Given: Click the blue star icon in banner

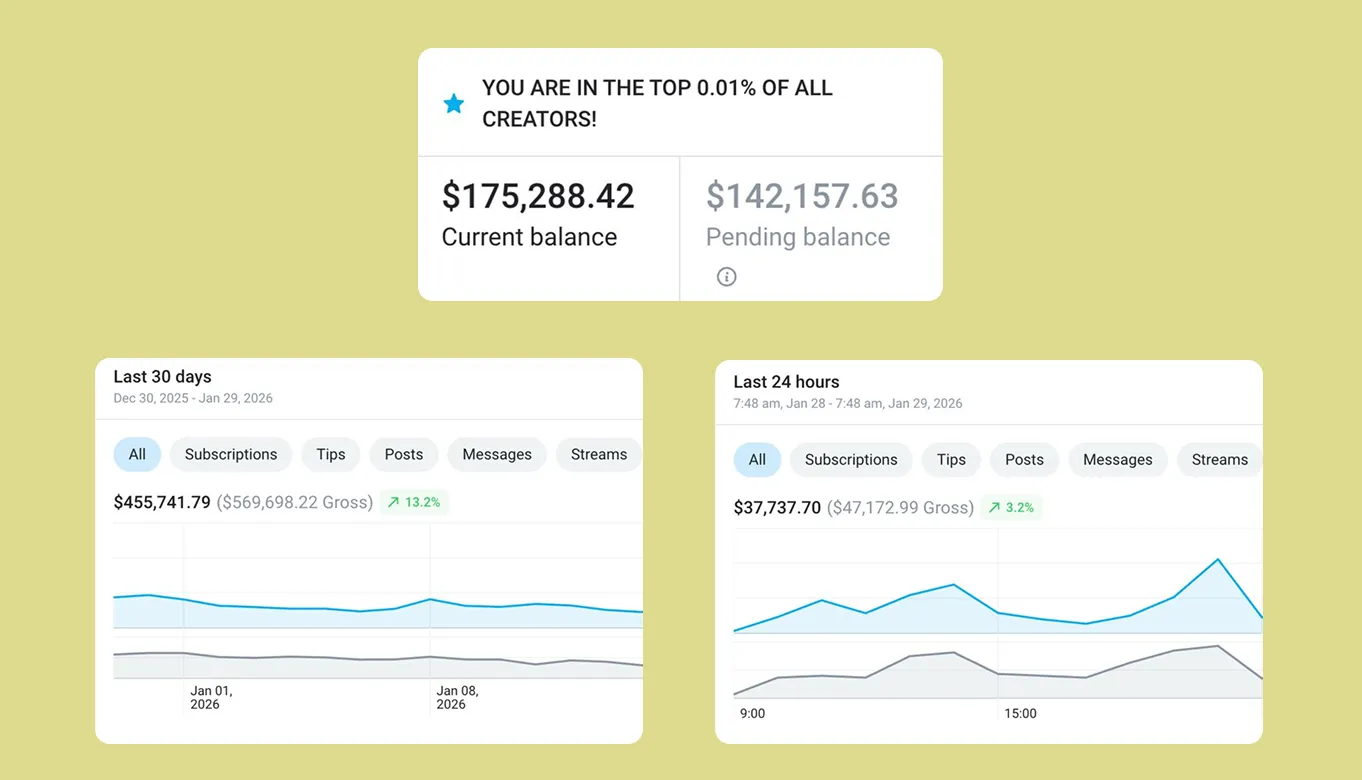Looking at the screenshot, I should tap(454, 104).
